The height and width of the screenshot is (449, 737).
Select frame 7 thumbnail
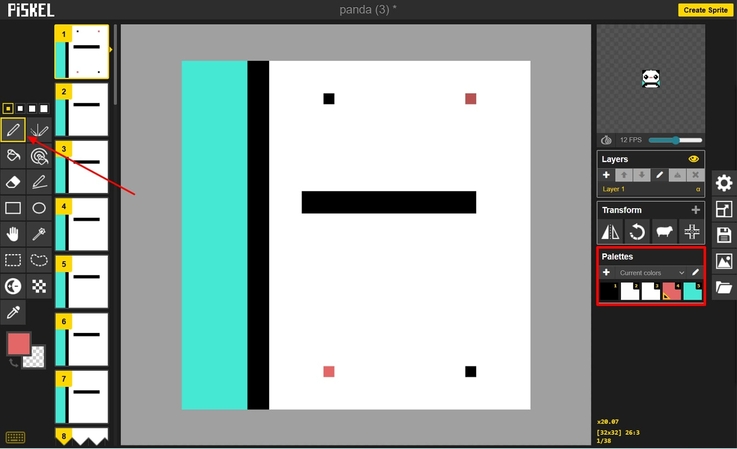[82, 397]
